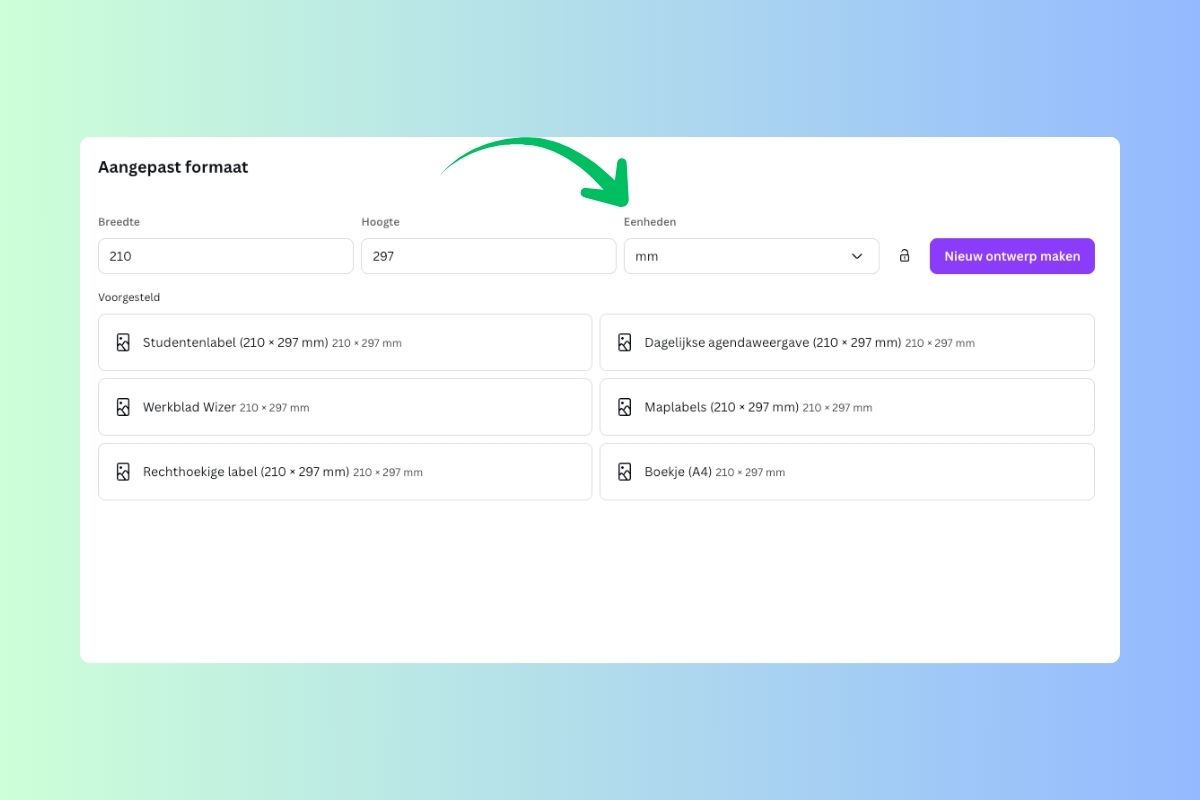Click the Aangepast formaat heading
Image resolution: width=1200 pixels, height=800 pixels.
173,167
